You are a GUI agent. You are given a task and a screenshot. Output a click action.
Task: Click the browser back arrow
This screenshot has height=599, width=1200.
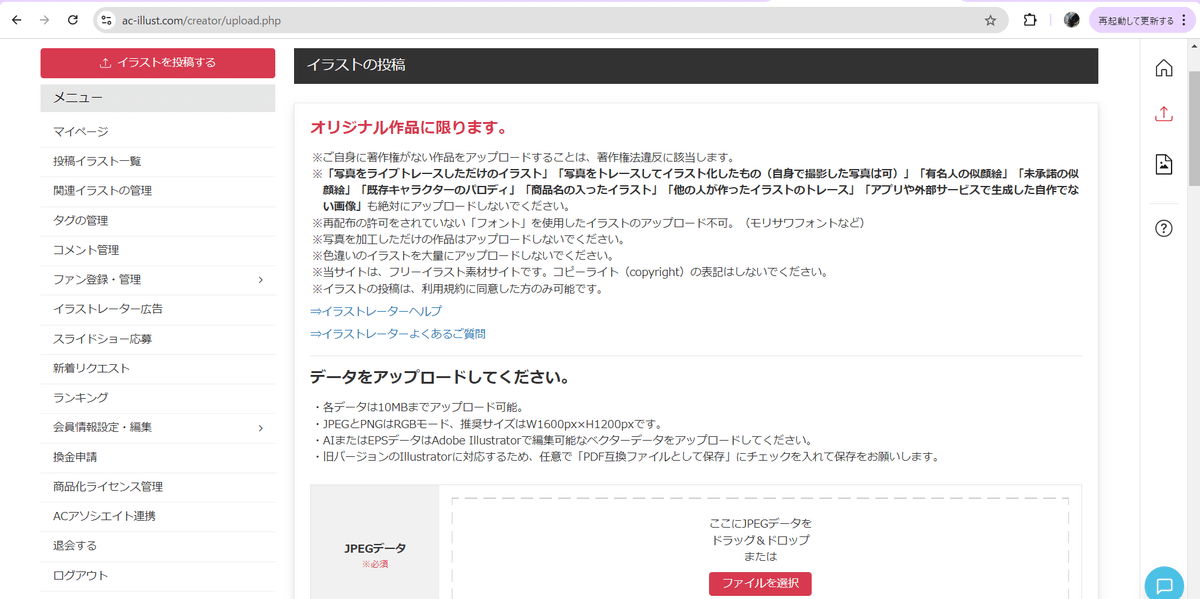pos(17,20)
